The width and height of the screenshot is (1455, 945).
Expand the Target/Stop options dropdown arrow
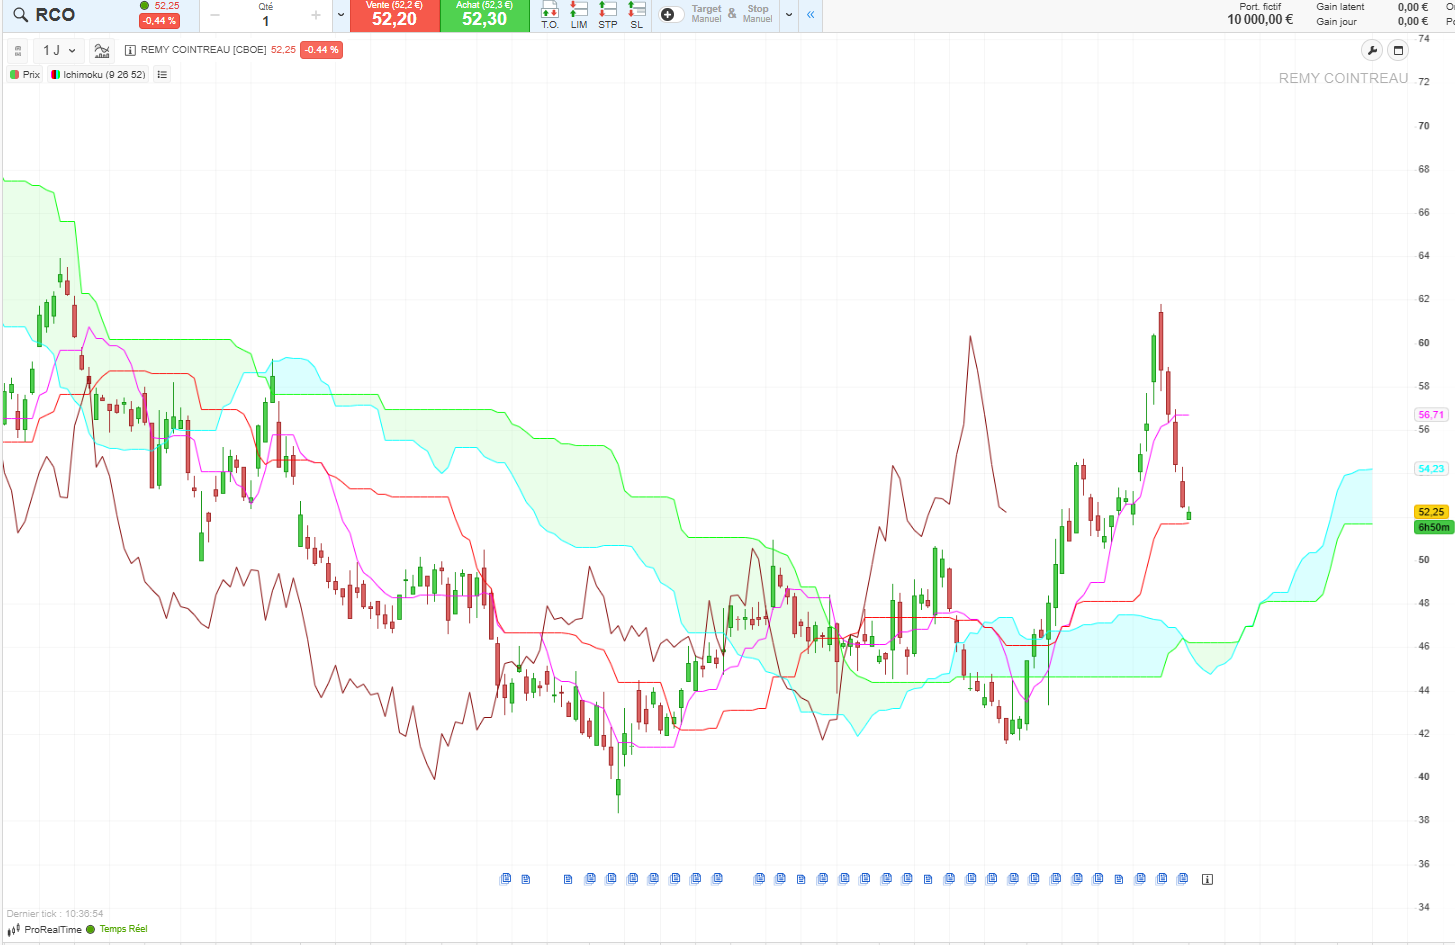tap(789, 15)
